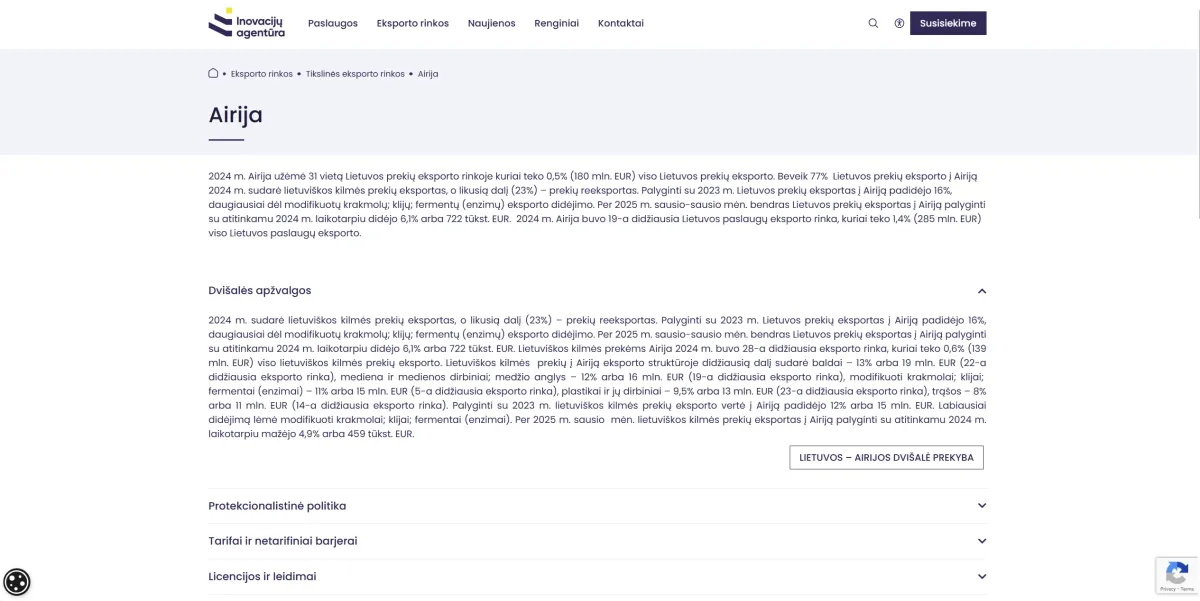Click the reCAPTCHA badge
Screen dimensions: 1200x601
(1176, 575)
